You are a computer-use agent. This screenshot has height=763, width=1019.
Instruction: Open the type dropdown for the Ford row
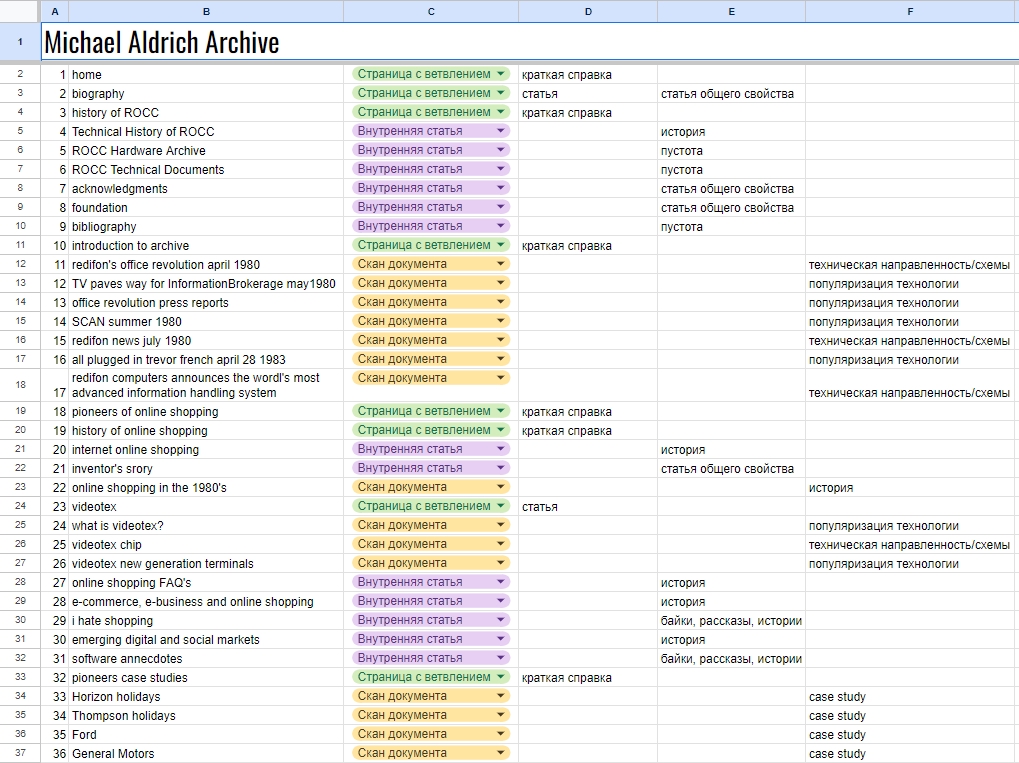pos(500,734)
